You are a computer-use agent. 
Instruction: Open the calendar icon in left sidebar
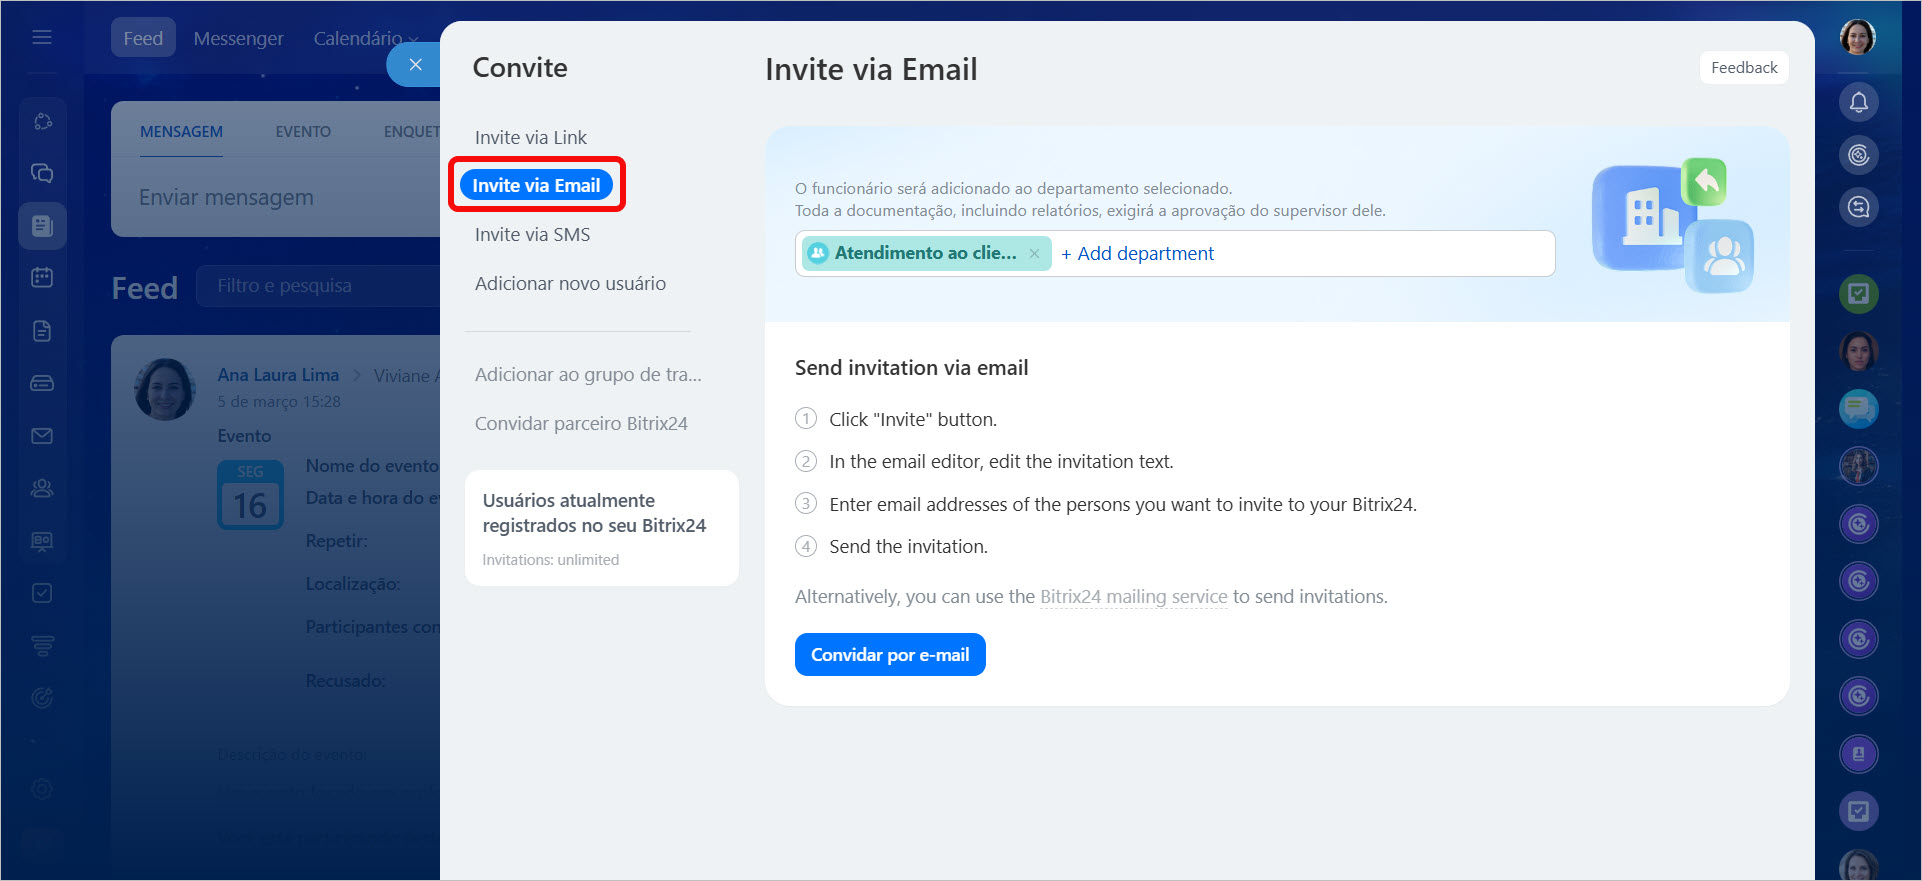(x=42, y=278)
